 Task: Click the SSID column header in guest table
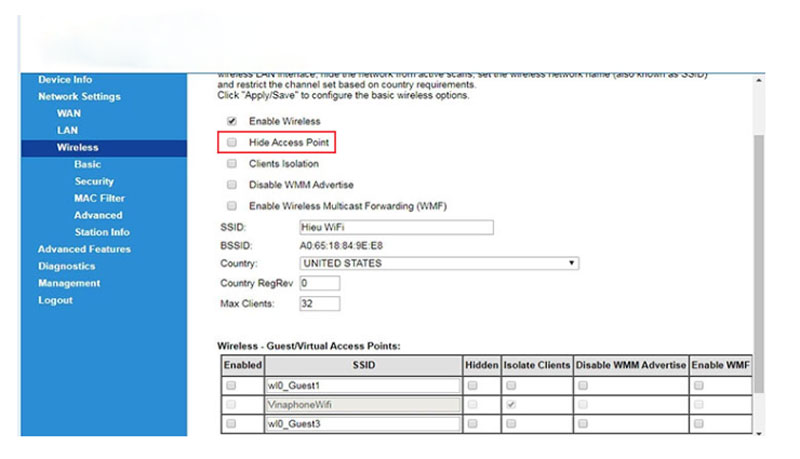[x=363, y=365]
